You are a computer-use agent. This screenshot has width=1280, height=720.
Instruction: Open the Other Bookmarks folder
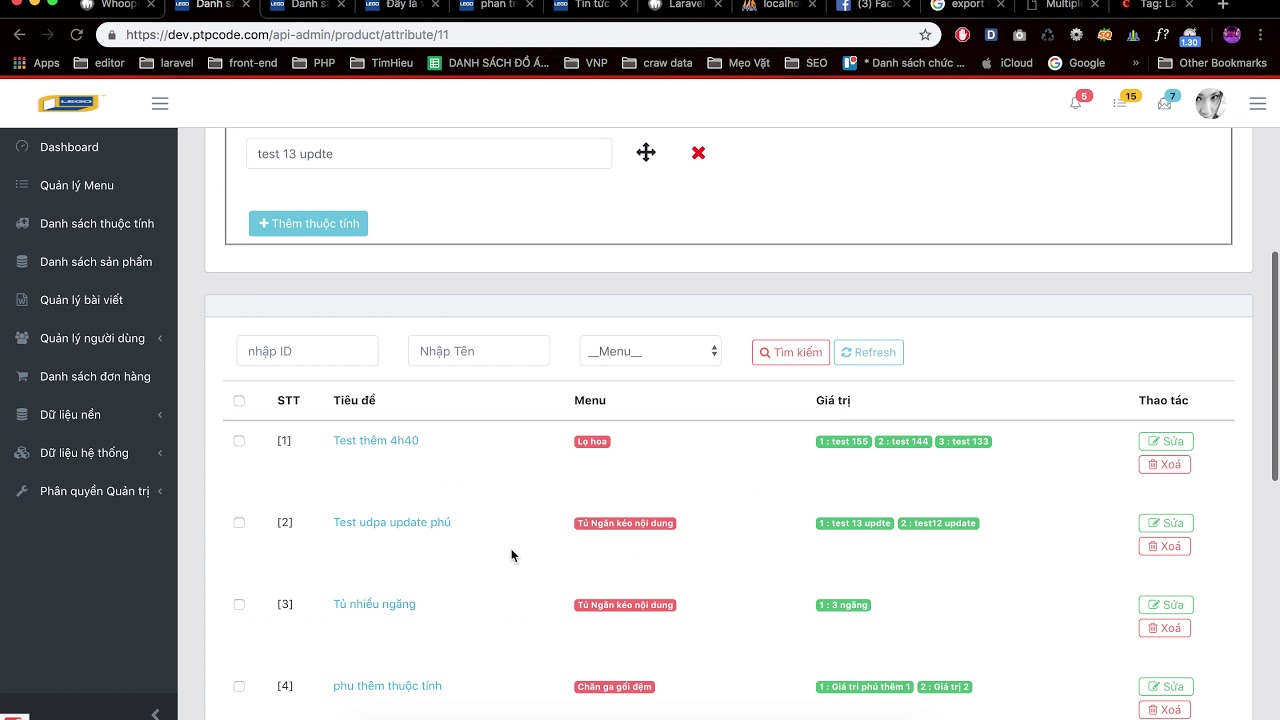pyautogui.click(x=1212, y=63)
